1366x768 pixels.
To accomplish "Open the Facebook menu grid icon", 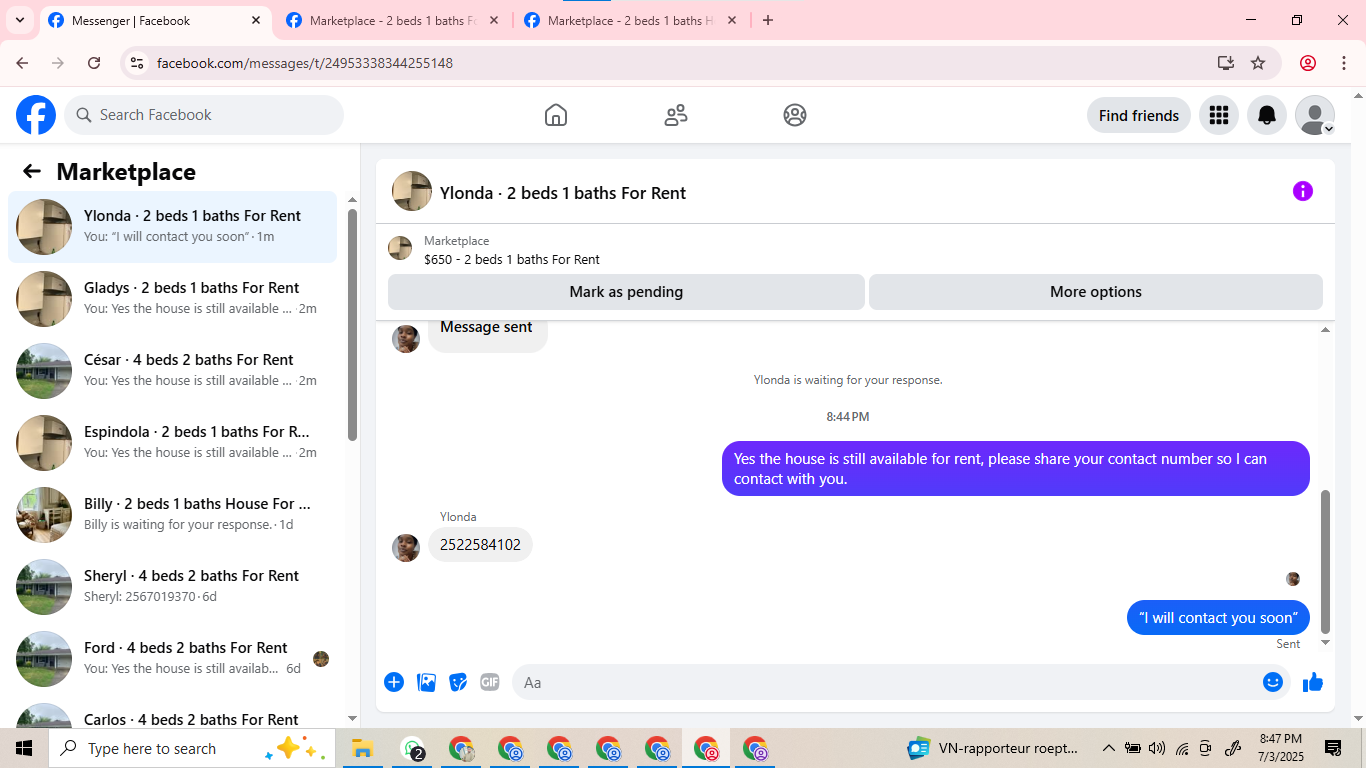I will tap(1218, 115).
